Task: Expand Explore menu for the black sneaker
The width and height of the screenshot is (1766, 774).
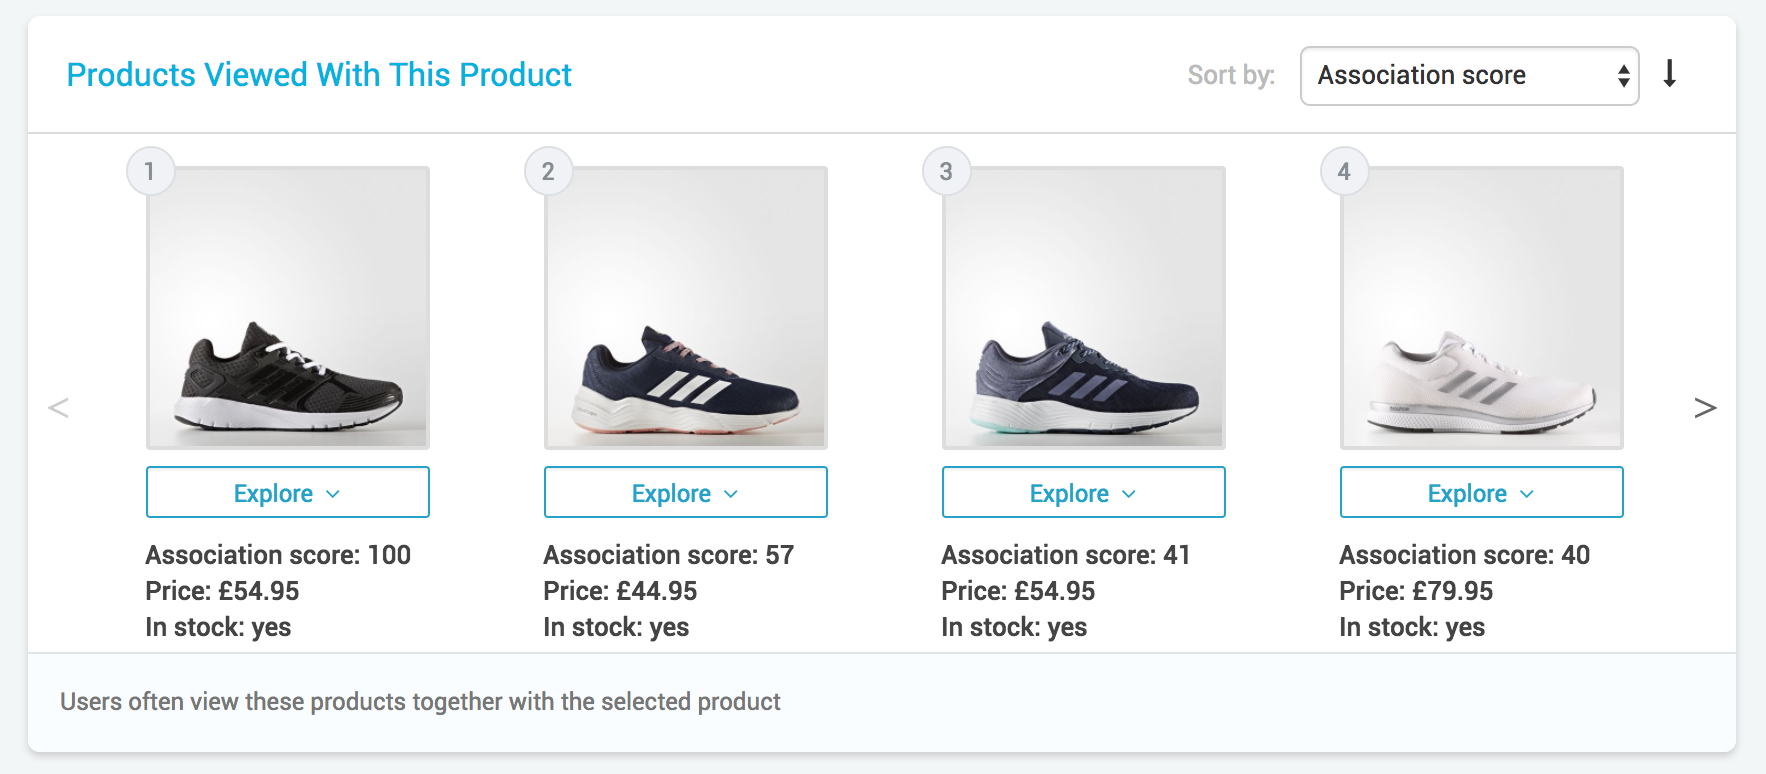Action: pos(288,493)
